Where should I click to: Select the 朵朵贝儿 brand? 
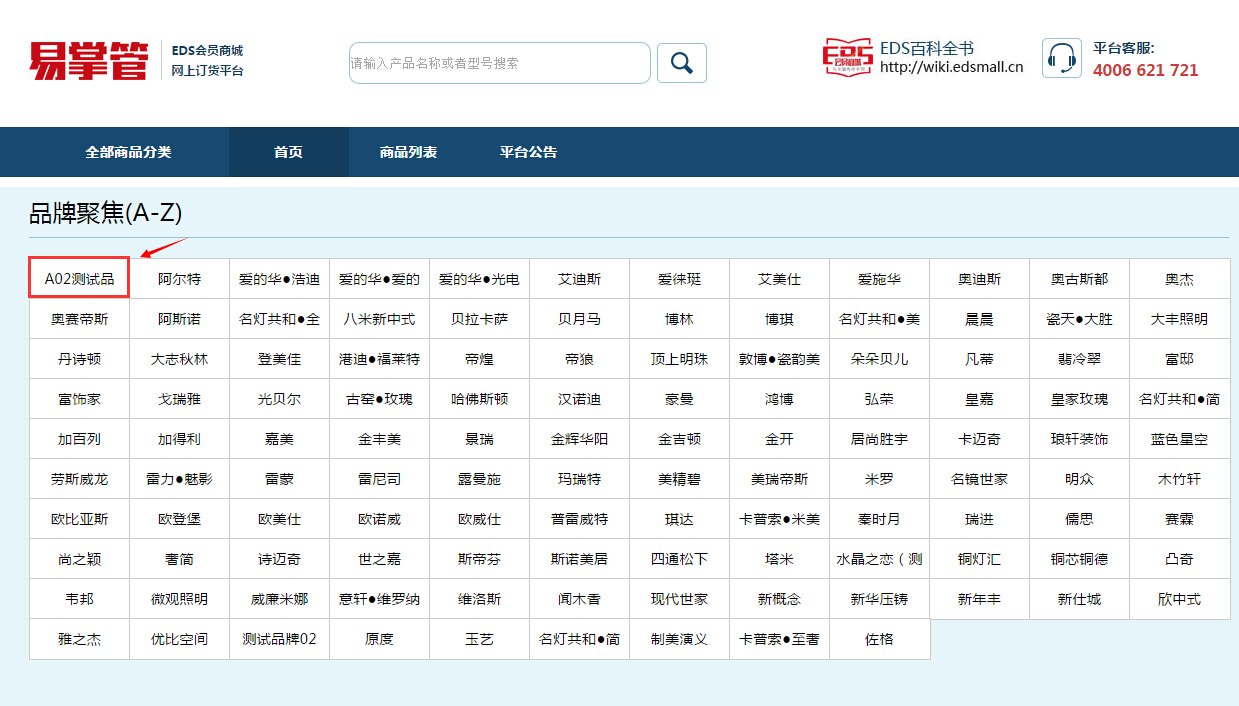880,359
